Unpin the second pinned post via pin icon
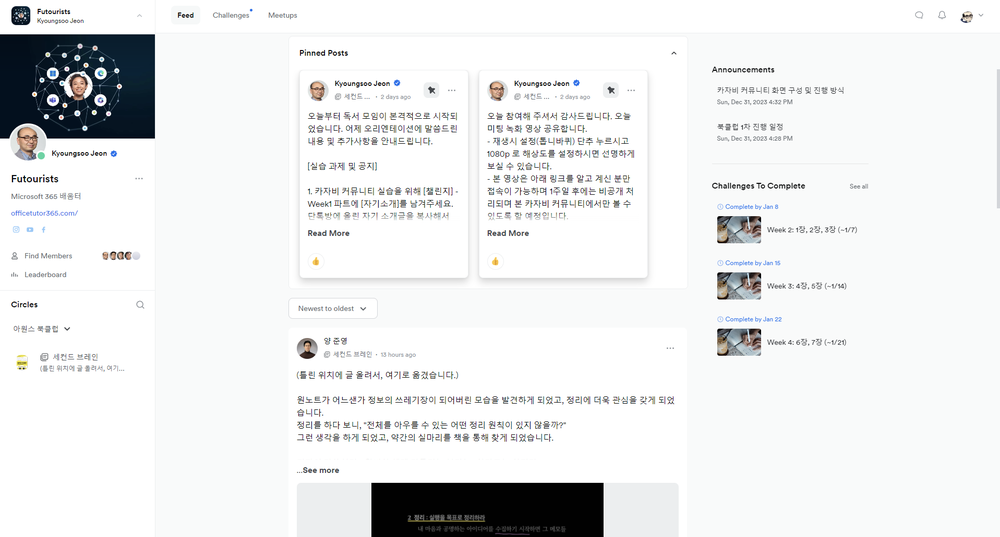The image size is (1000, 537). [610, 89]
